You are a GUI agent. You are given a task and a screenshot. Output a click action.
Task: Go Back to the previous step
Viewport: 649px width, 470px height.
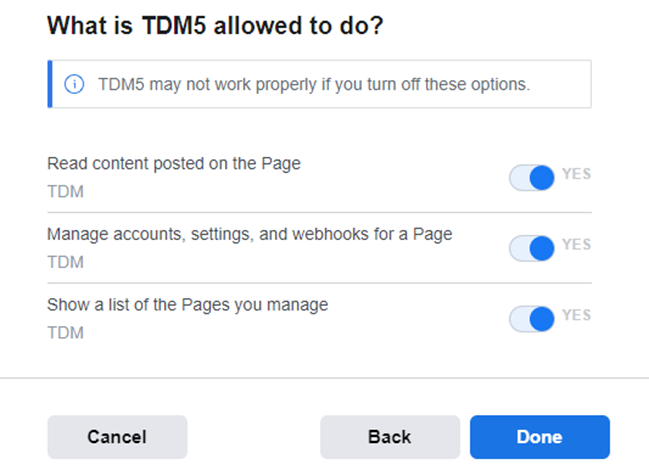point(389,437)
